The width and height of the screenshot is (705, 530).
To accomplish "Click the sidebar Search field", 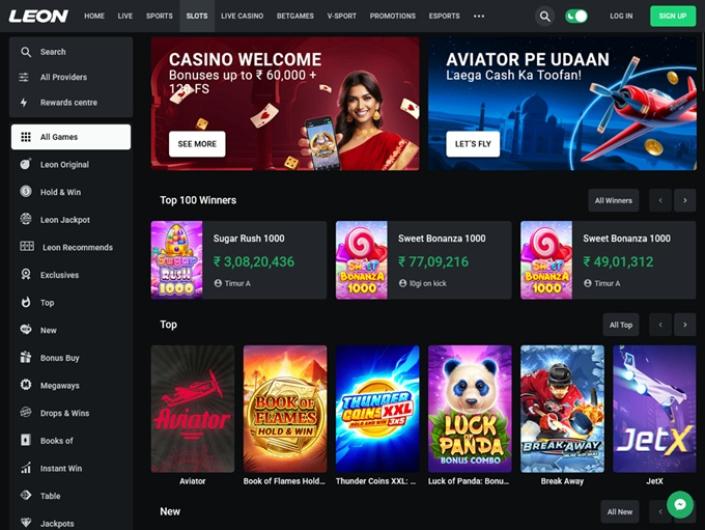I will click(x=71, y=52).
